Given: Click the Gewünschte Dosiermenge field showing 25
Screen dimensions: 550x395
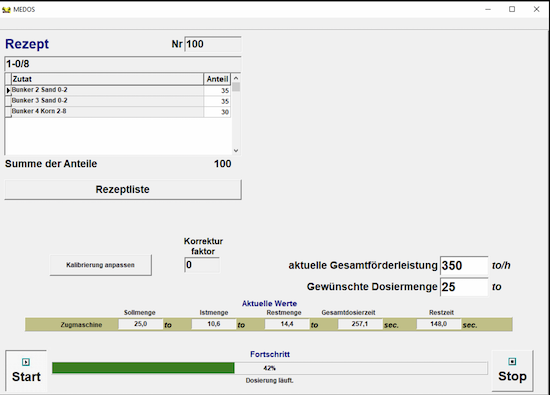Looking at the screenshot, I should [x=464, y=287].
